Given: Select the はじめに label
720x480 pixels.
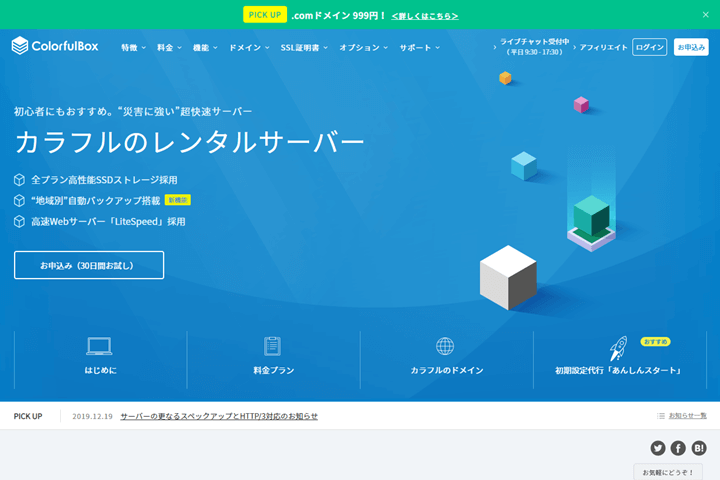Looking at the screenshot, I should point(100,370).
